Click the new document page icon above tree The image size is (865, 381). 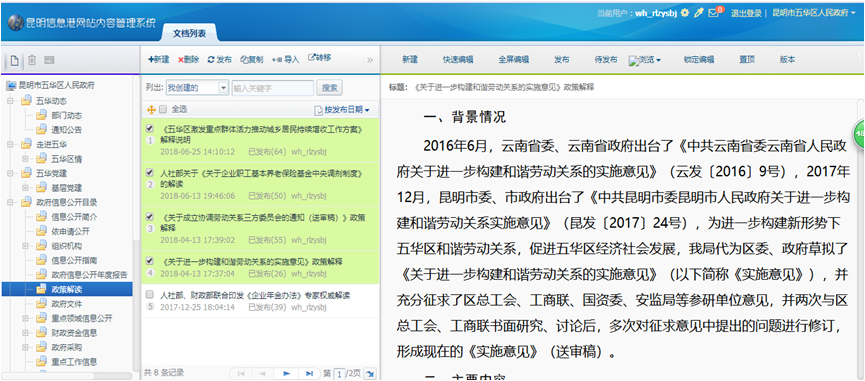(14, 60)
